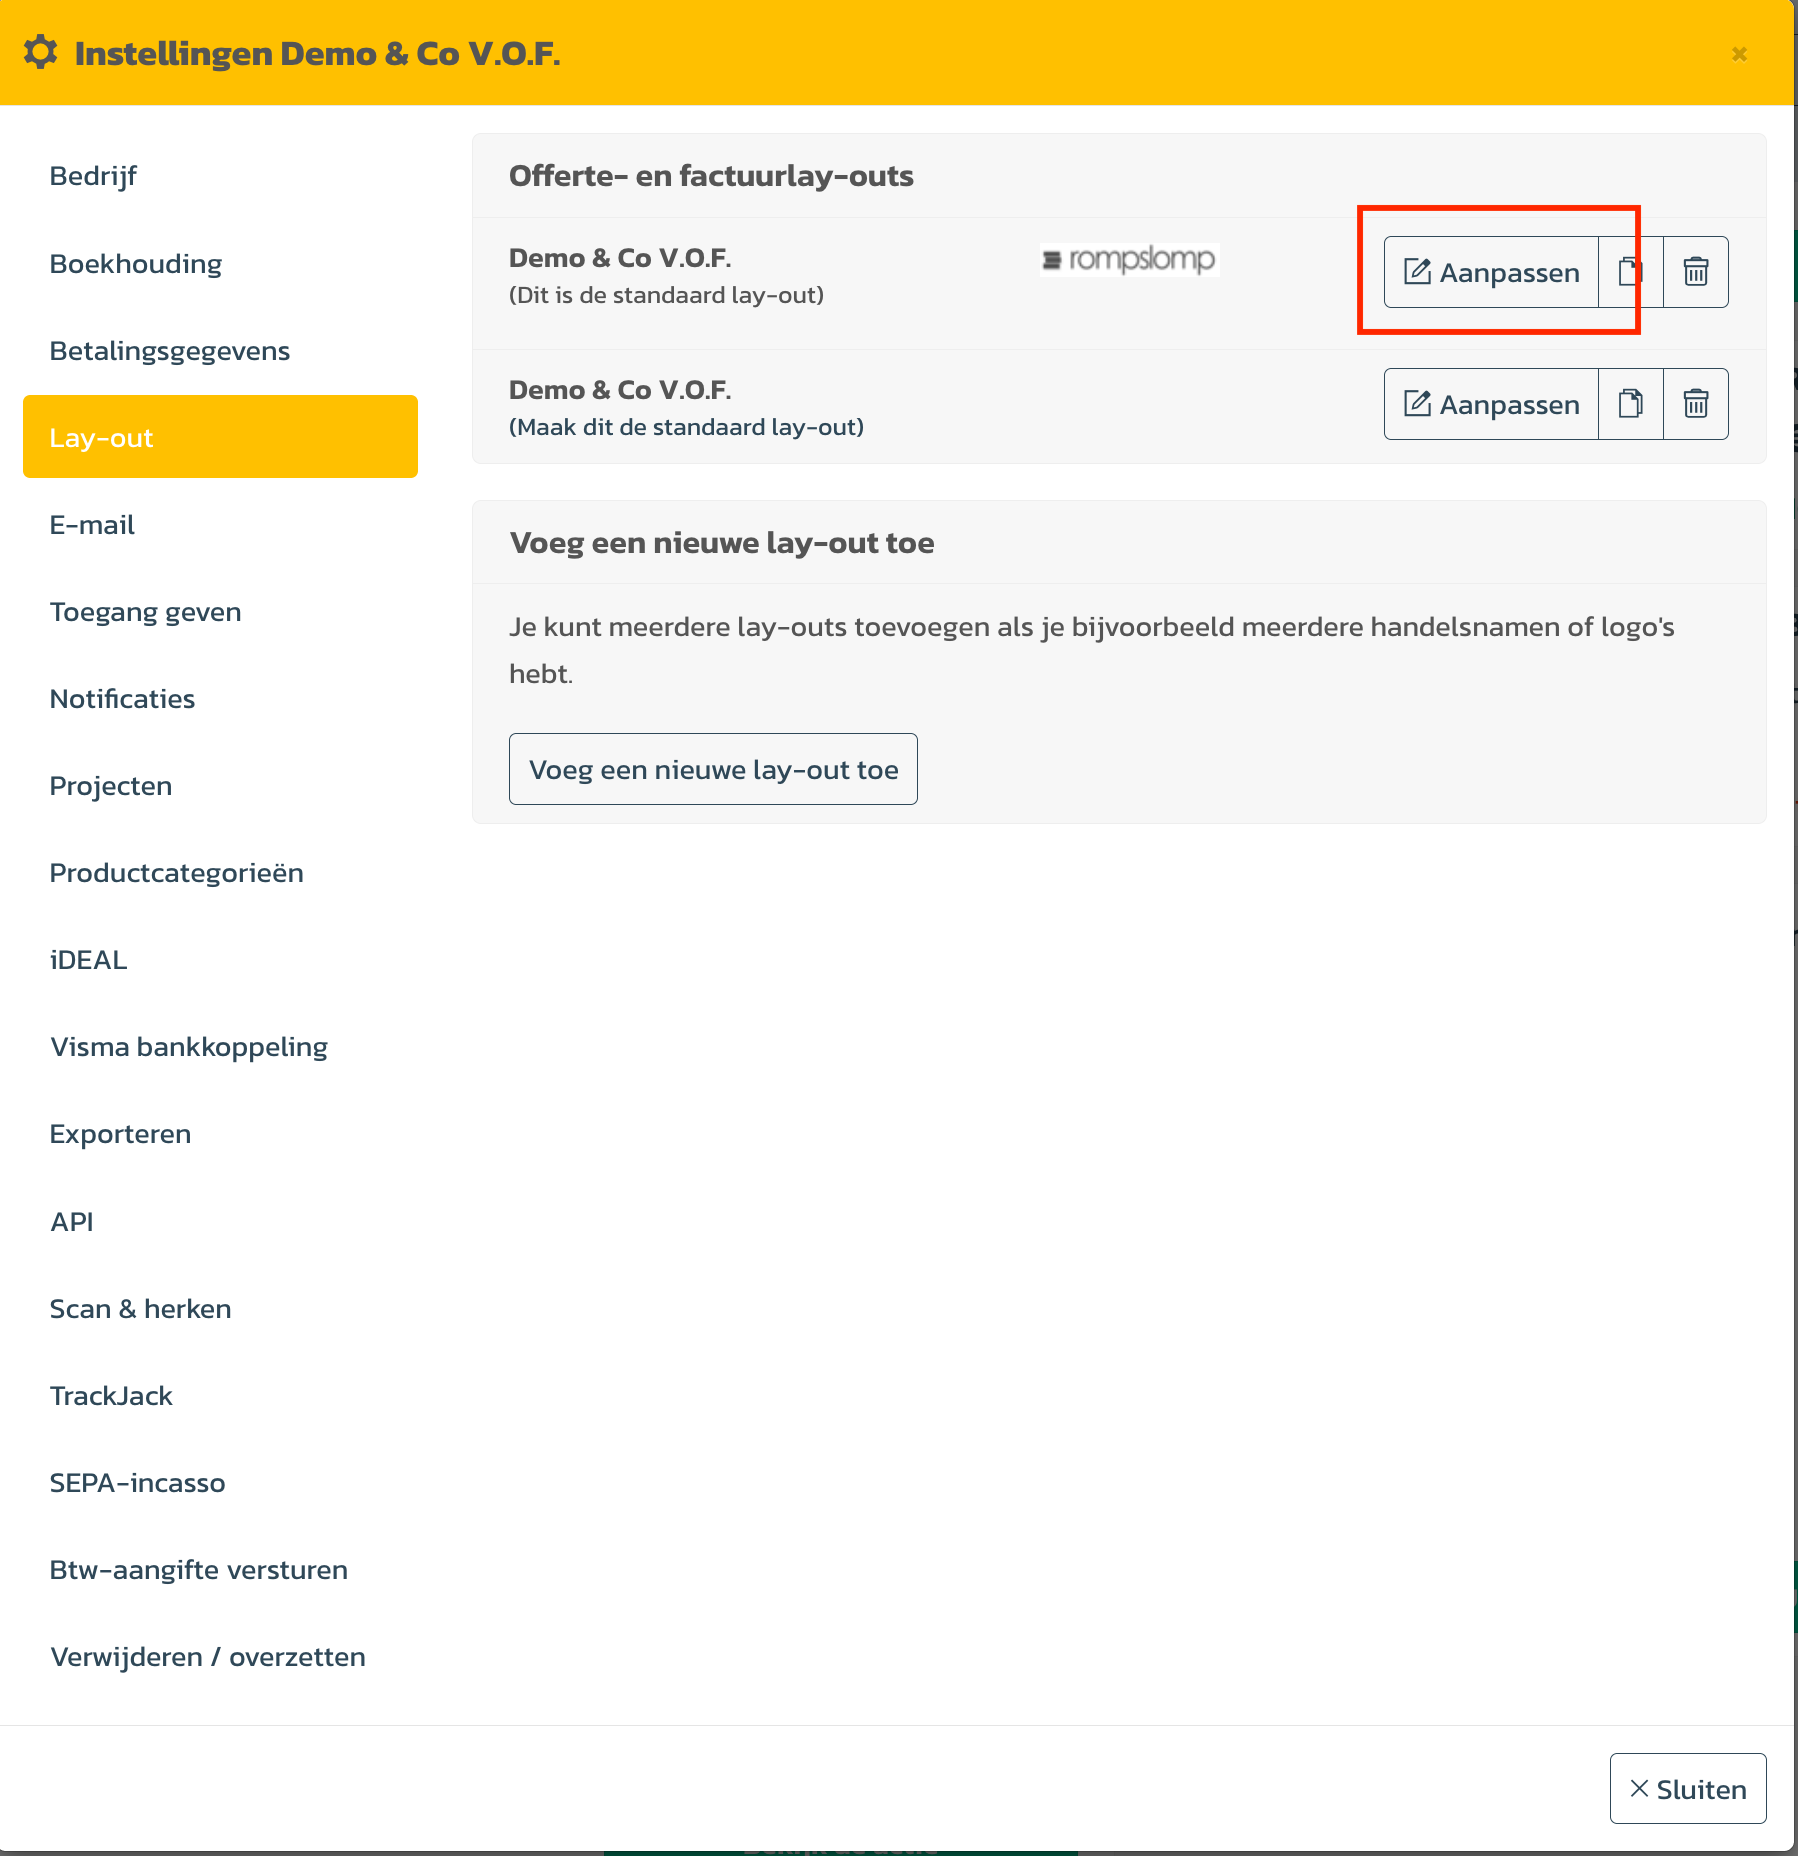
Task: Click the gear icon in settings header
Action: (41, 53)
